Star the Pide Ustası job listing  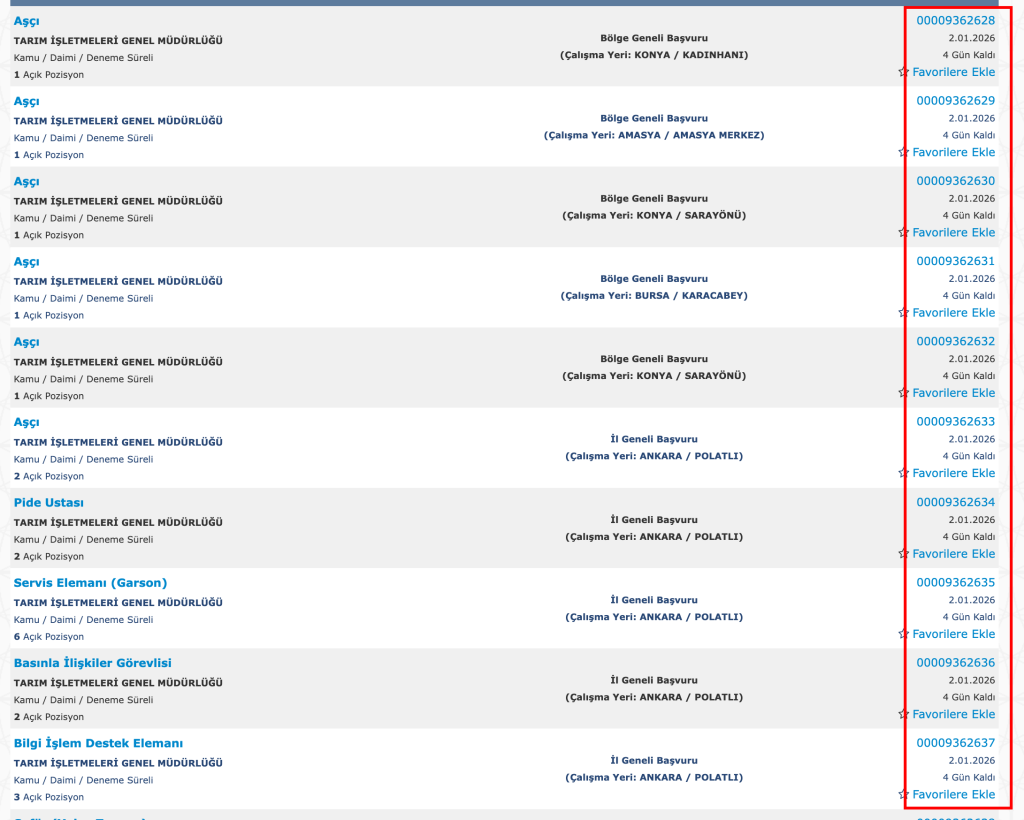pos(903,554)
